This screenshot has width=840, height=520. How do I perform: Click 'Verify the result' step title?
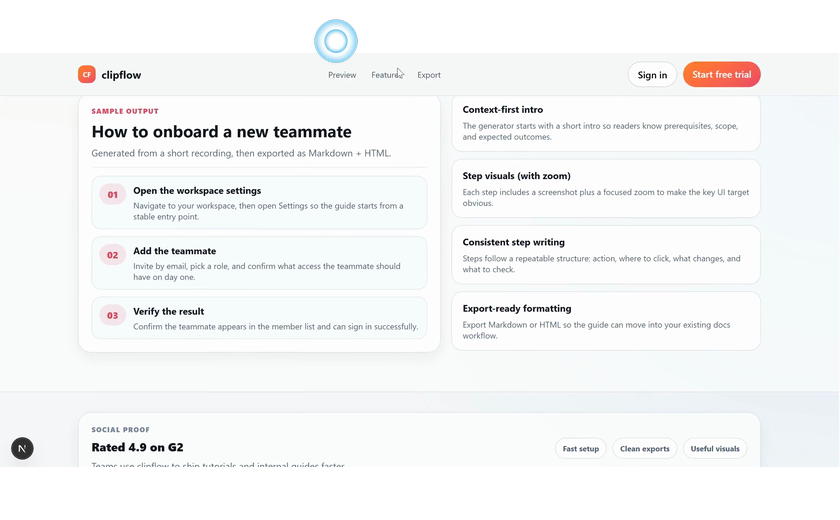tap(169, 312)
